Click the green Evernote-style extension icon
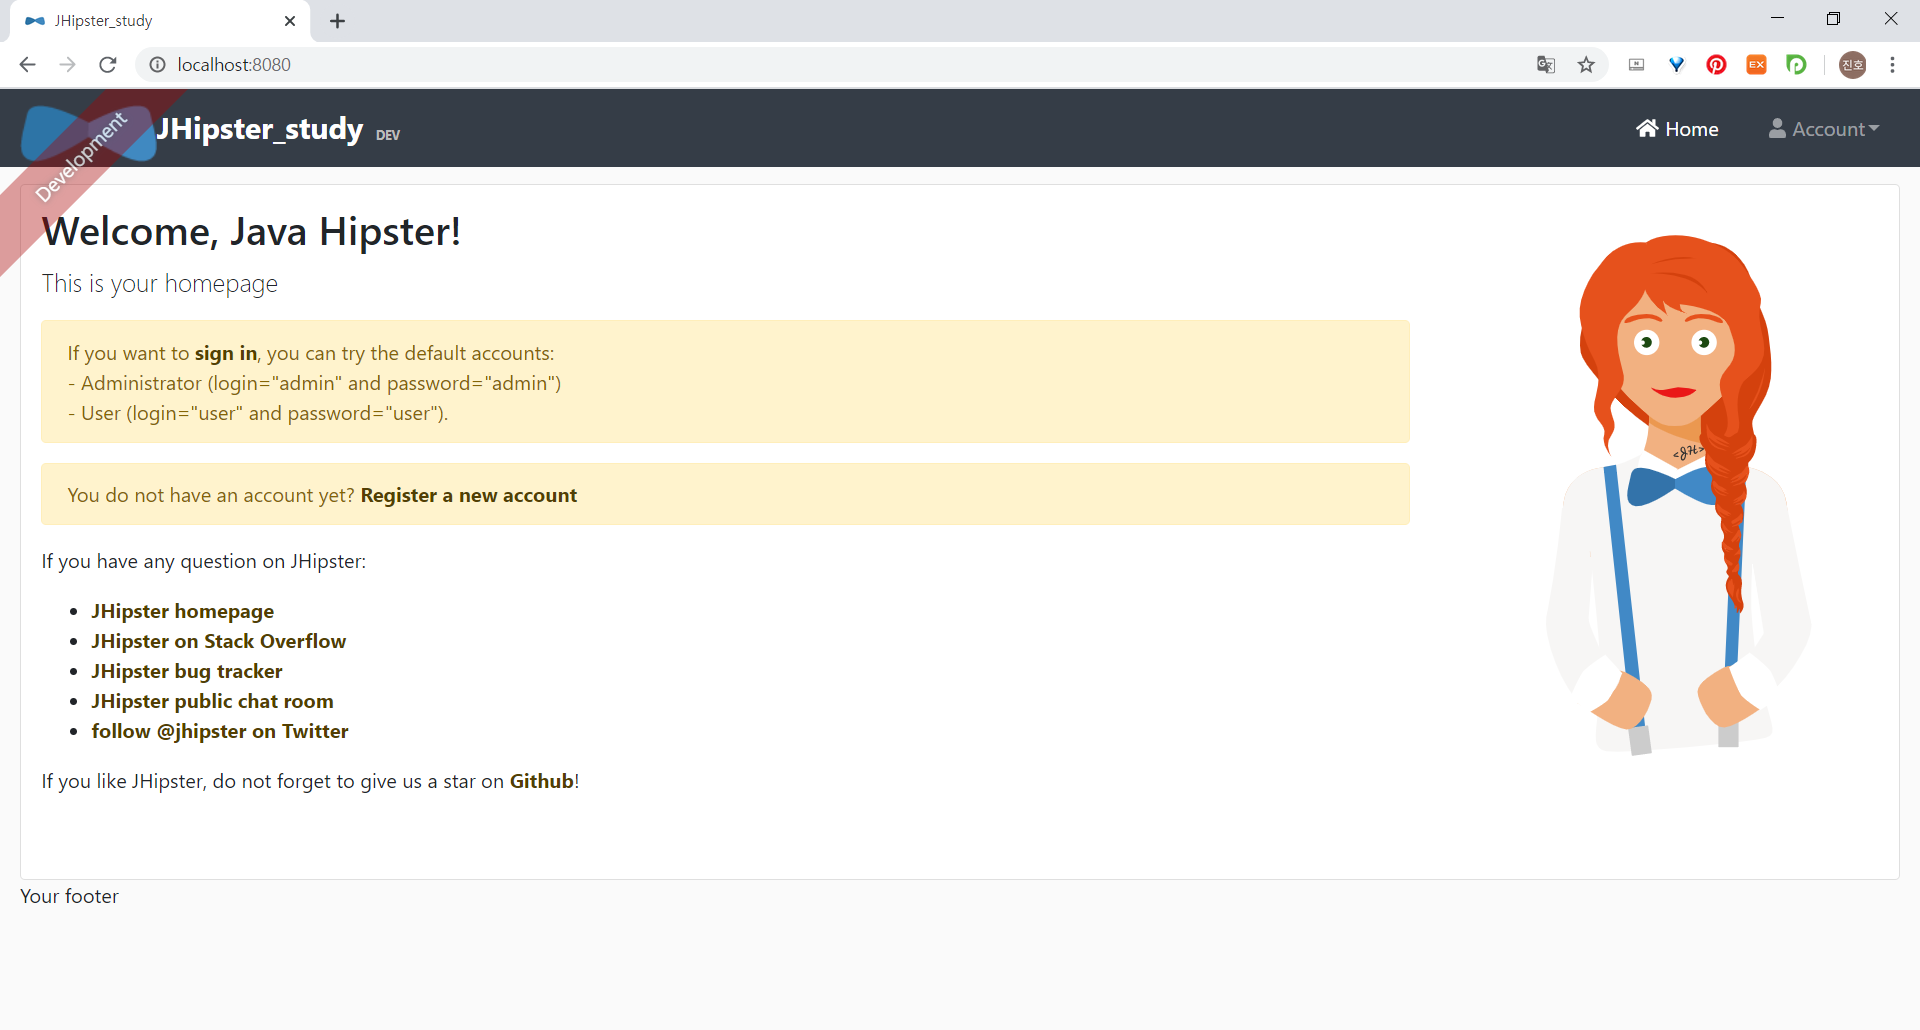The image size is (1920, 1030). pos(1797,65)
